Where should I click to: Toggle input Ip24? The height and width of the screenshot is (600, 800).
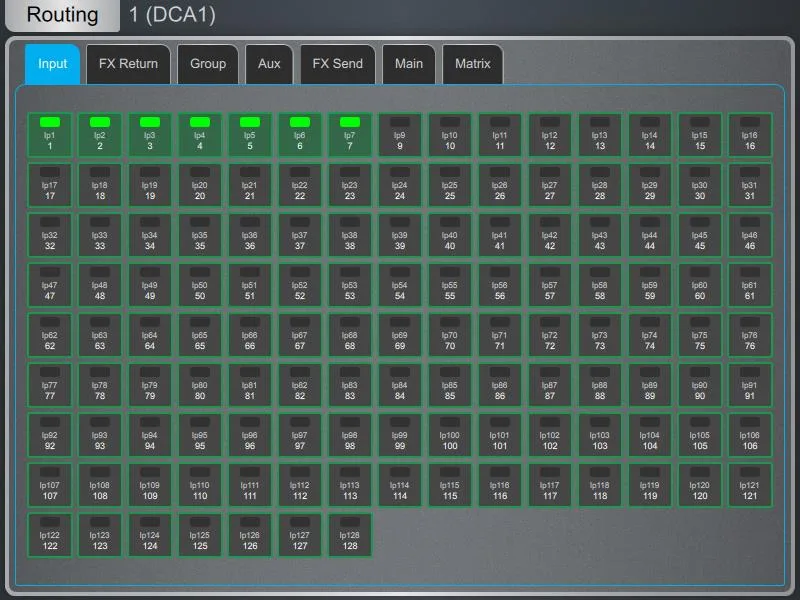point(399,185)
